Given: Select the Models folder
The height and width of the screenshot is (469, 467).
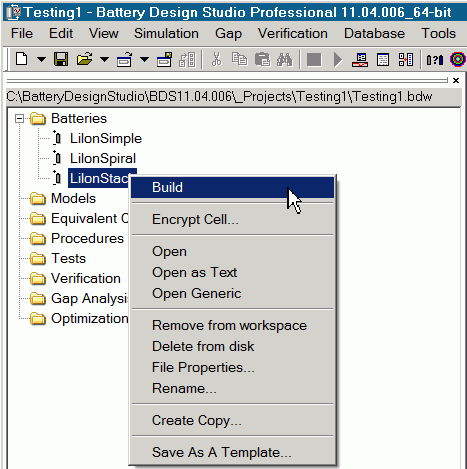Looking at the screenshot, I should tap(73, 198).
